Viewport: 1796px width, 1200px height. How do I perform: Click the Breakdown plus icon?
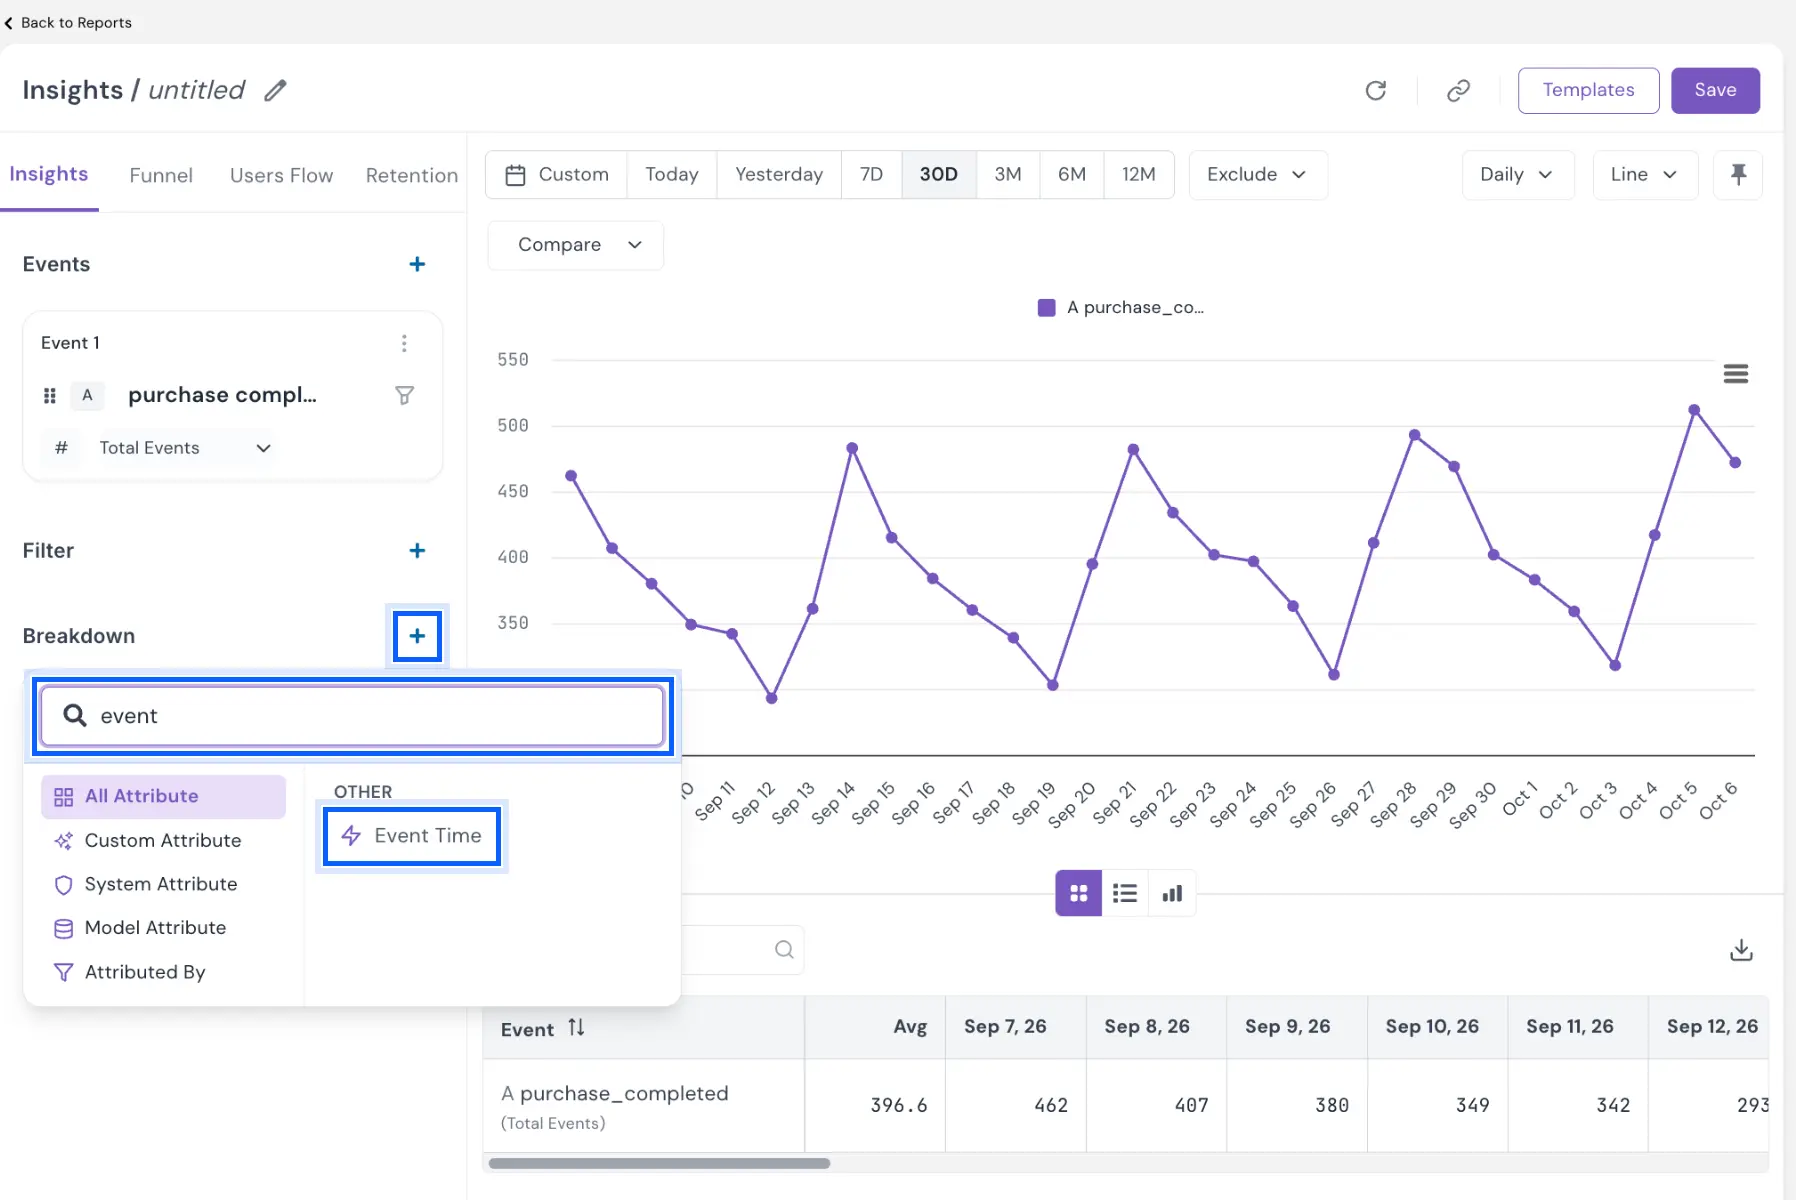[417, 636]
